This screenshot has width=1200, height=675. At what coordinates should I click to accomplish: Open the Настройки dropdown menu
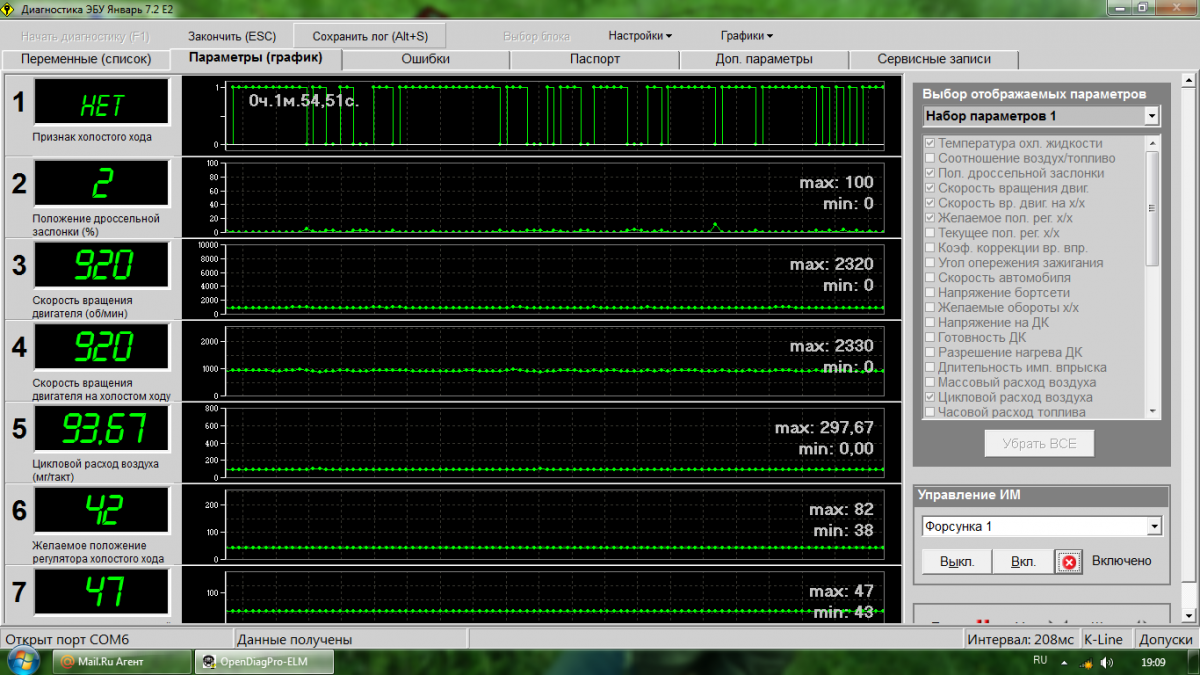640,36
